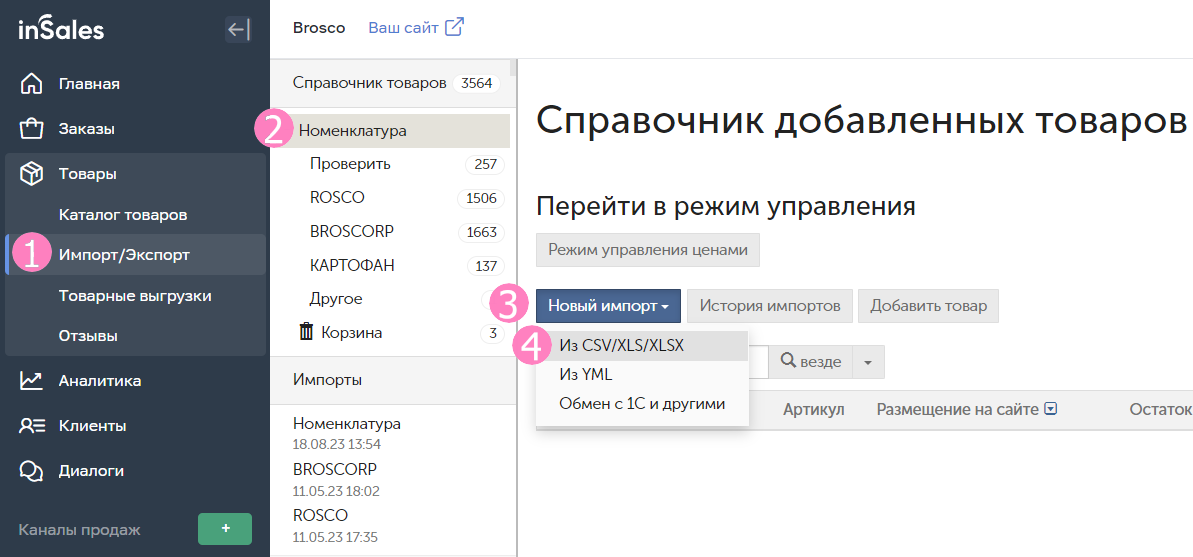Click the Каналы продаж label
This screenshot has width=1193, height=557.
tap(79, 530)
